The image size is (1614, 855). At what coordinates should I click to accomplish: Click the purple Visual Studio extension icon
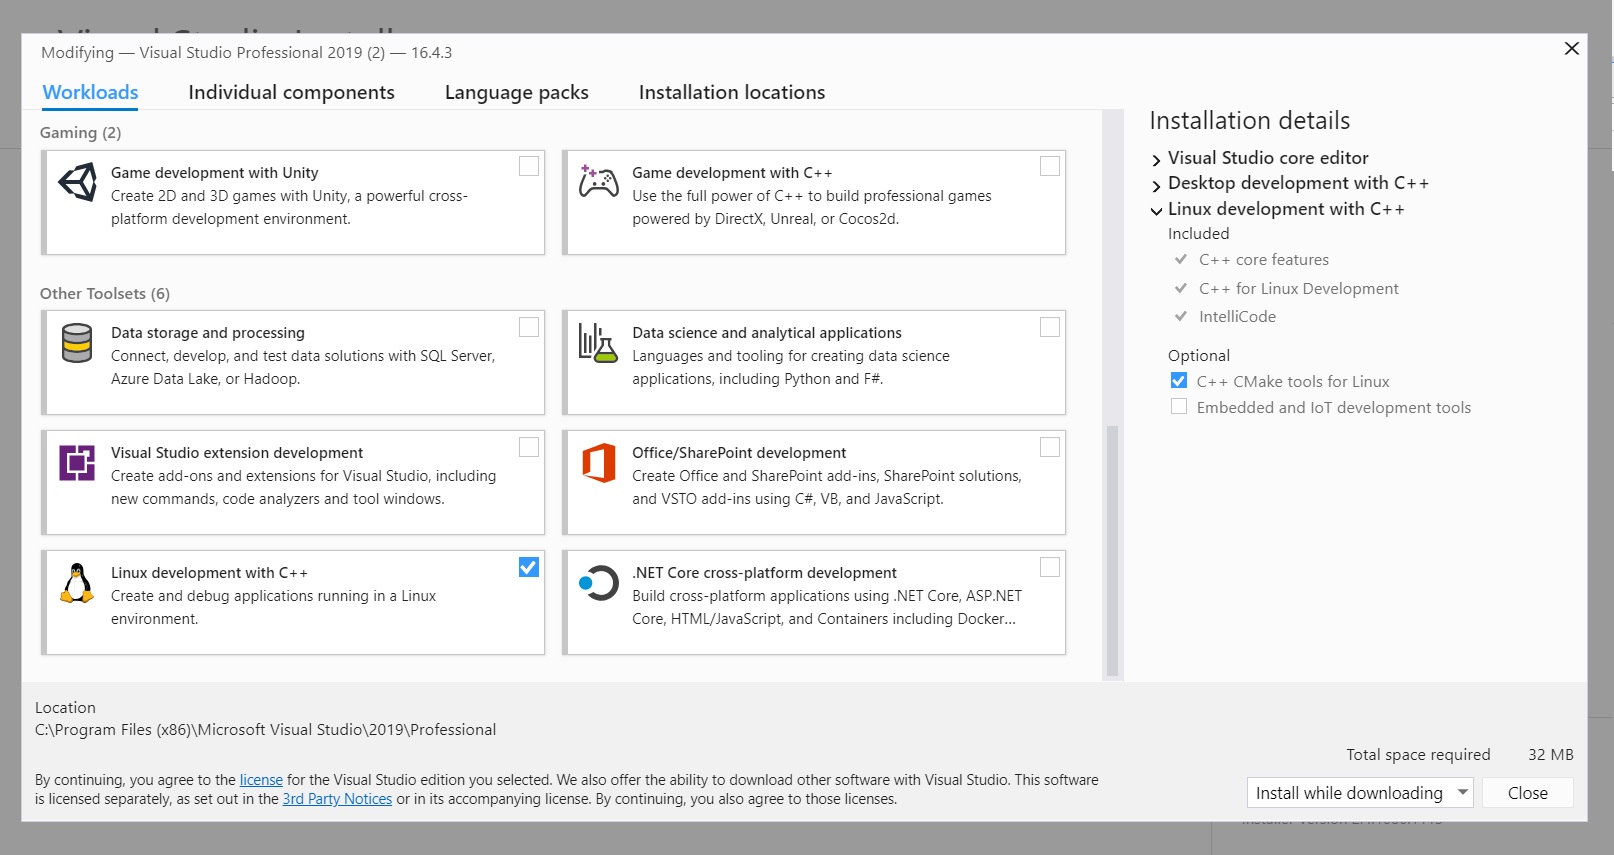coord(77,463)
